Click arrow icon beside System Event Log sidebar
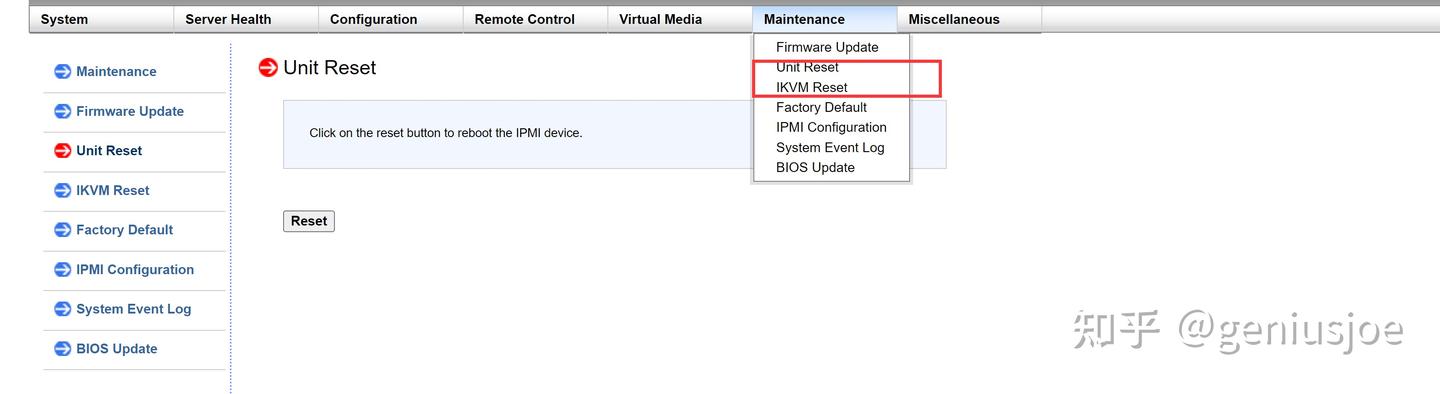 click(62, 309)
